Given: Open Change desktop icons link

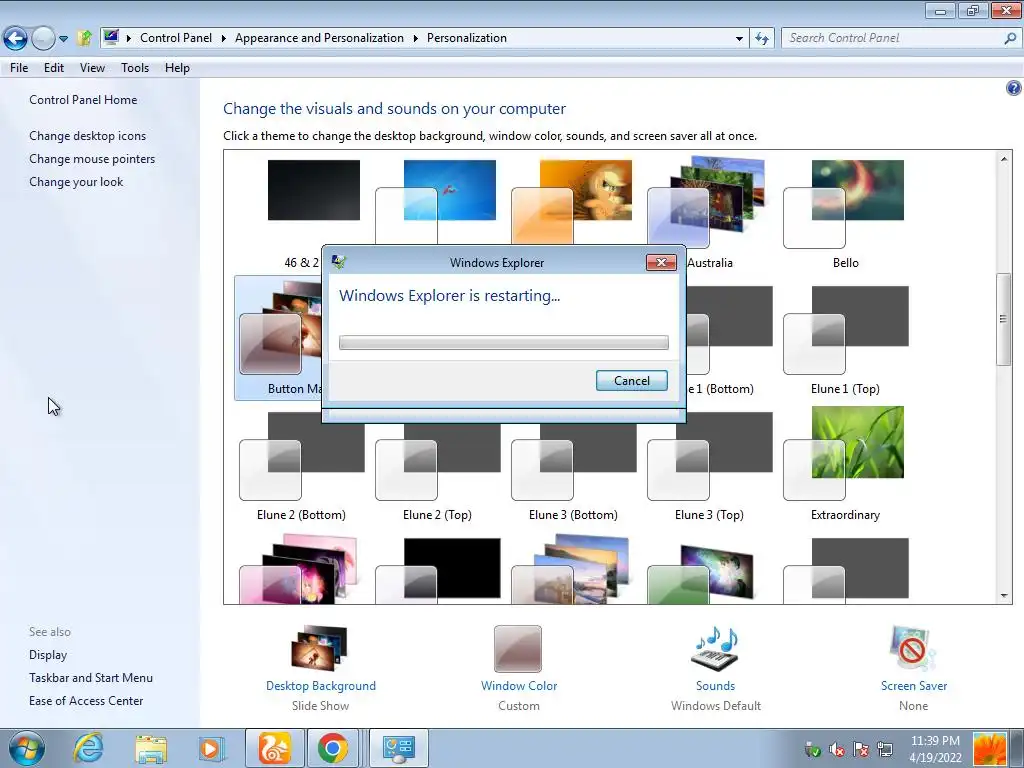Looking at the screenshot, I should coord(88,136).
